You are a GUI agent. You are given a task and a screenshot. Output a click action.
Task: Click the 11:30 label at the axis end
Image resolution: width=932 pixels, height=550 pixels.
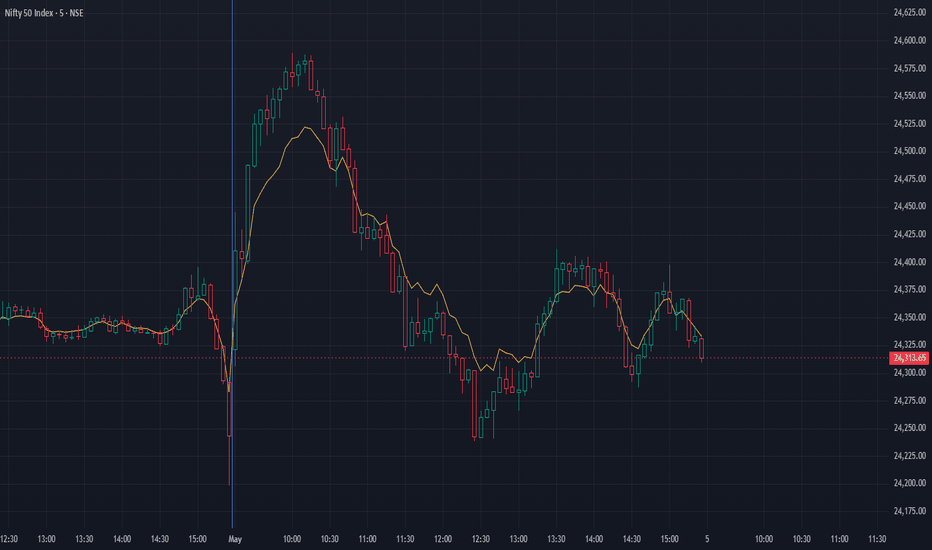pyautogui.click(x=877, y=539)
